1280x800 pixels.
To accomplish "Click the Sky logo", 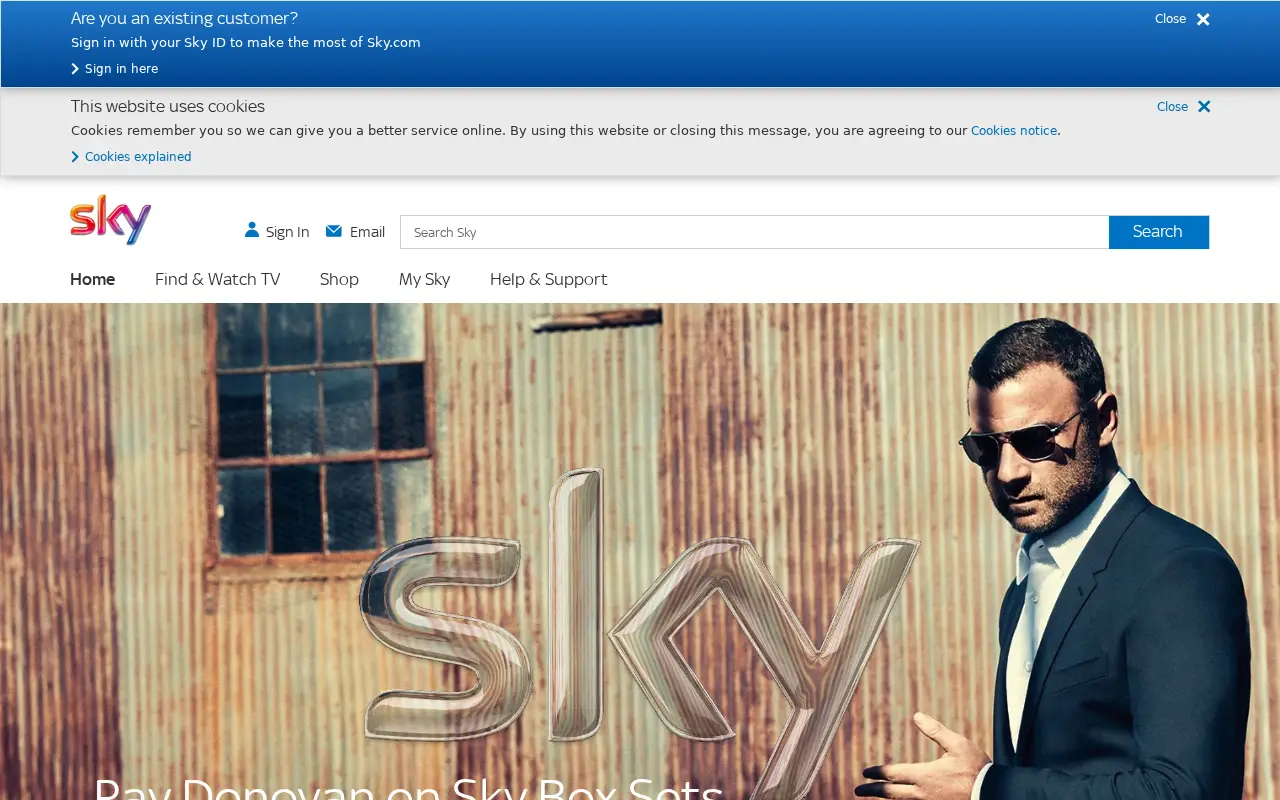I will point(110,220).
